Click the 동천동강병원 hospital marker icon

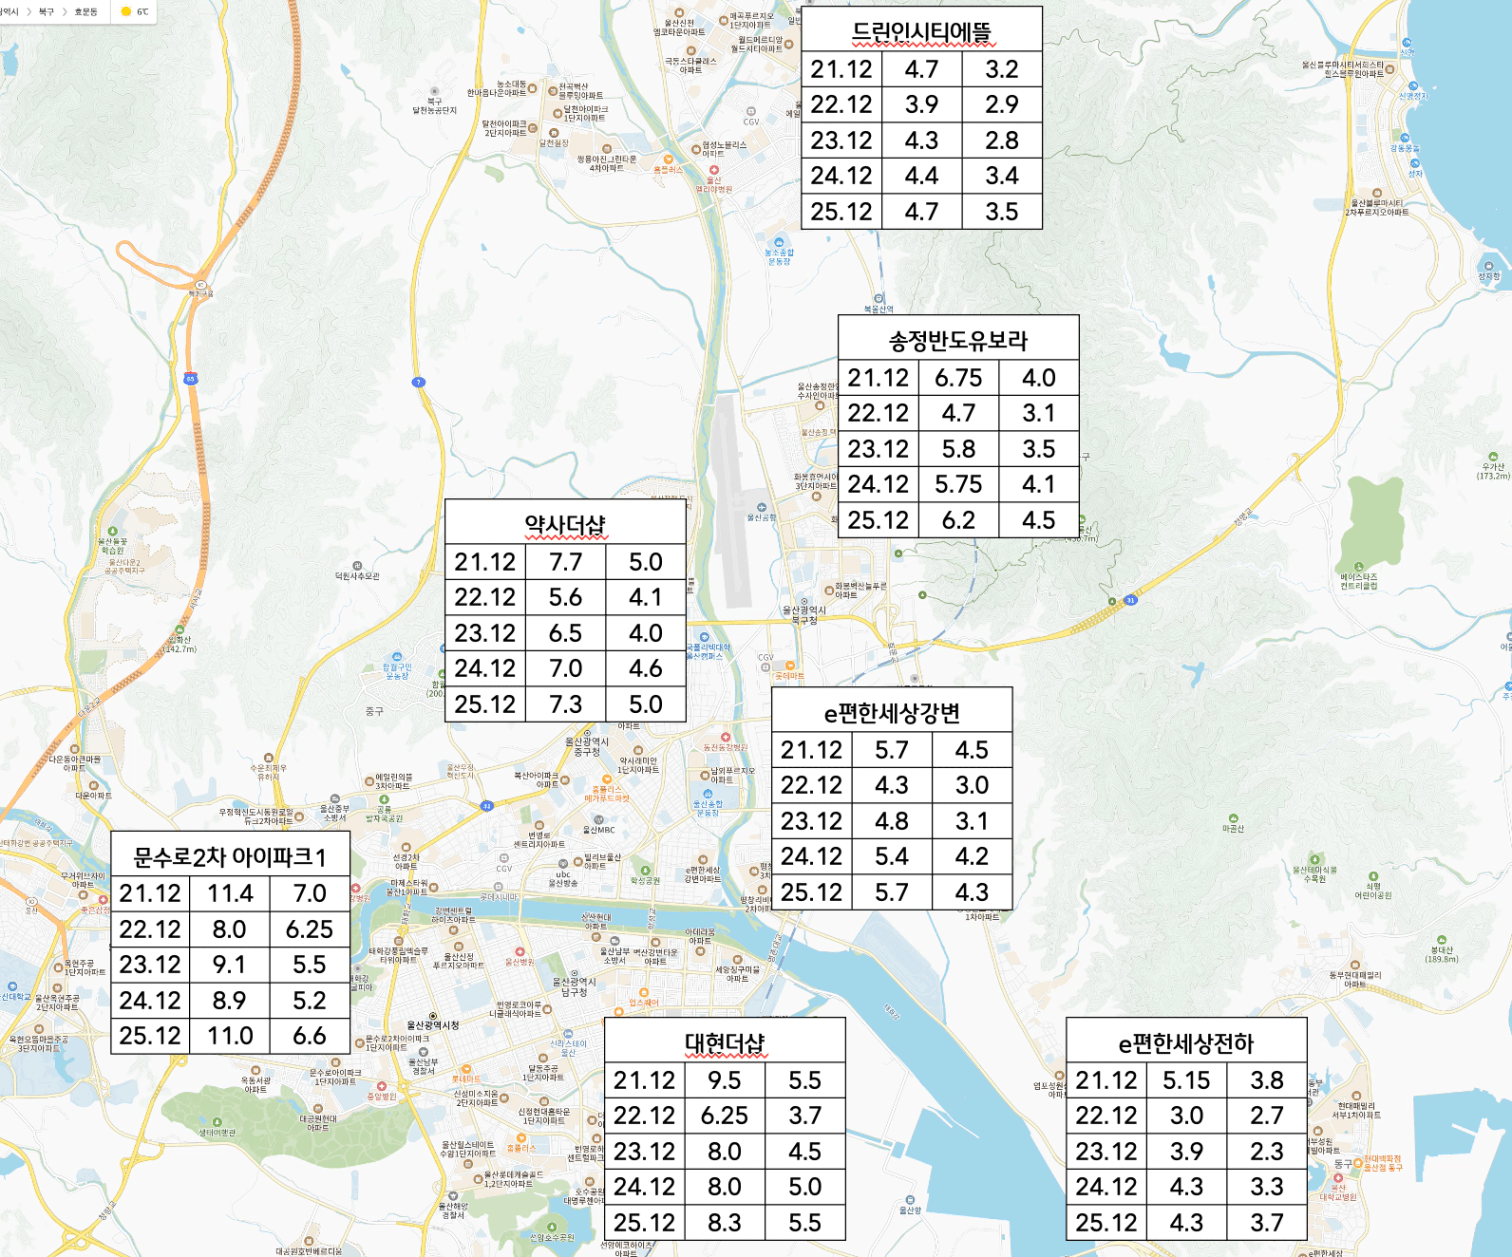(x=725, y=738)
